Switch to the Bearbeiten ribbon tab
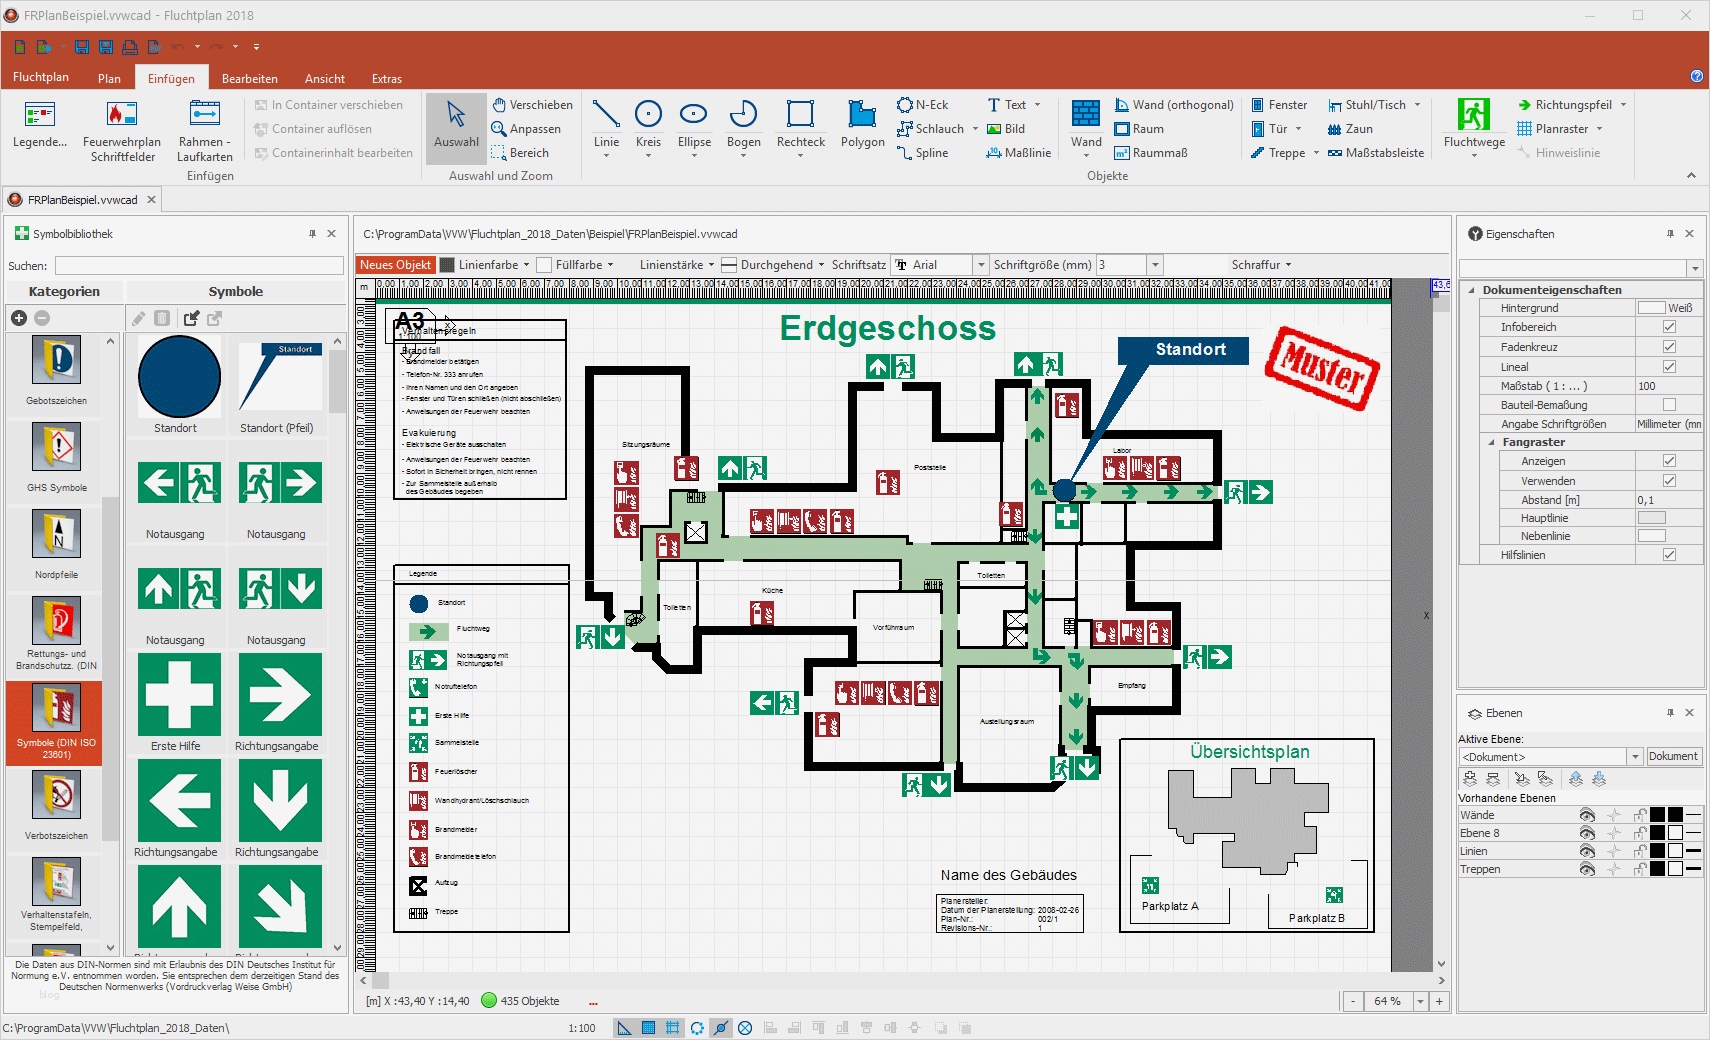 tap(249, 79)
